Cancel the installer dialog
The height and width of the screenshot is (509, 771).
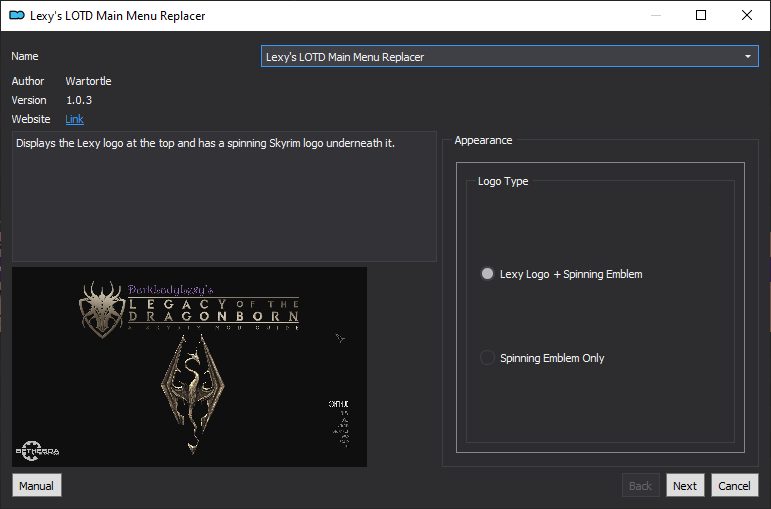[x=734, y=485]
